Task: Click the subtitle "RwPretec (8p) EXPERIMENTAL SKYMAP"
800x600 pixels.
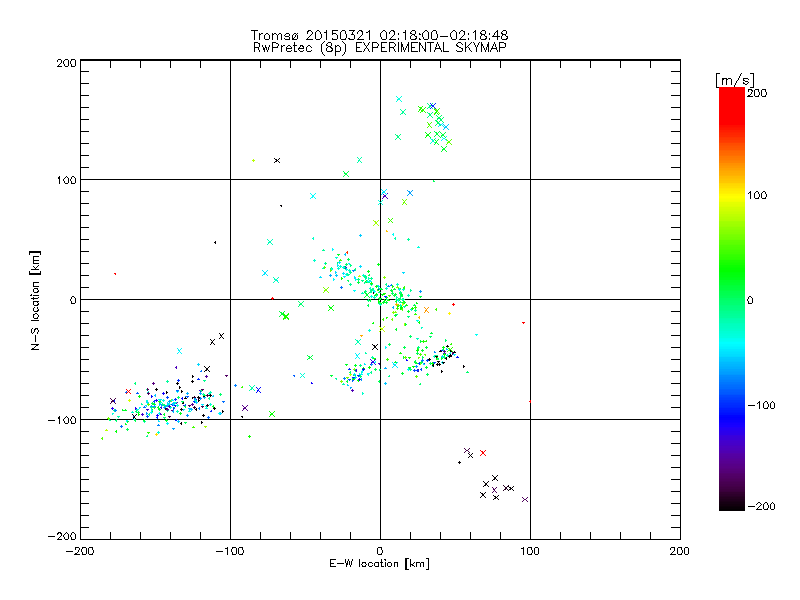Action: 380,48
